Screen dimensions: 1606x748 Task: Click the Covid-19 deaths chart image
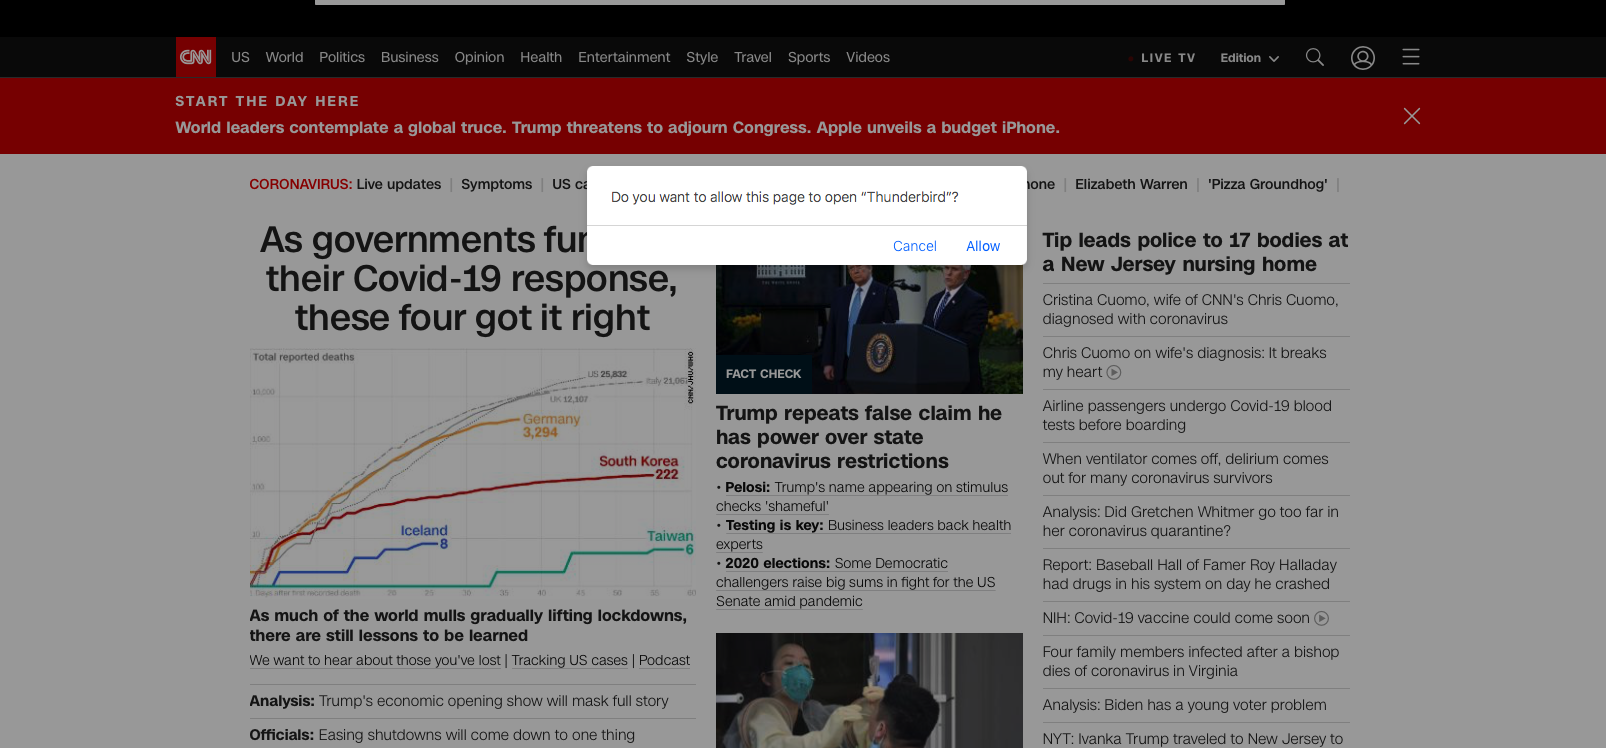click(x=472, y=473)
